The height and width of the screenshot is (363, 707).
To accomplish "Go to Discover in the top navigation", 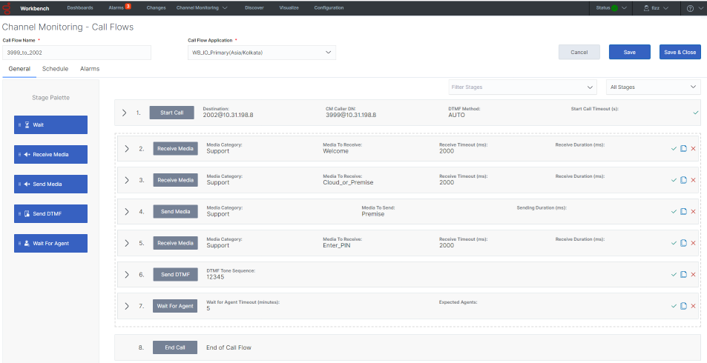I will point(254,8).
